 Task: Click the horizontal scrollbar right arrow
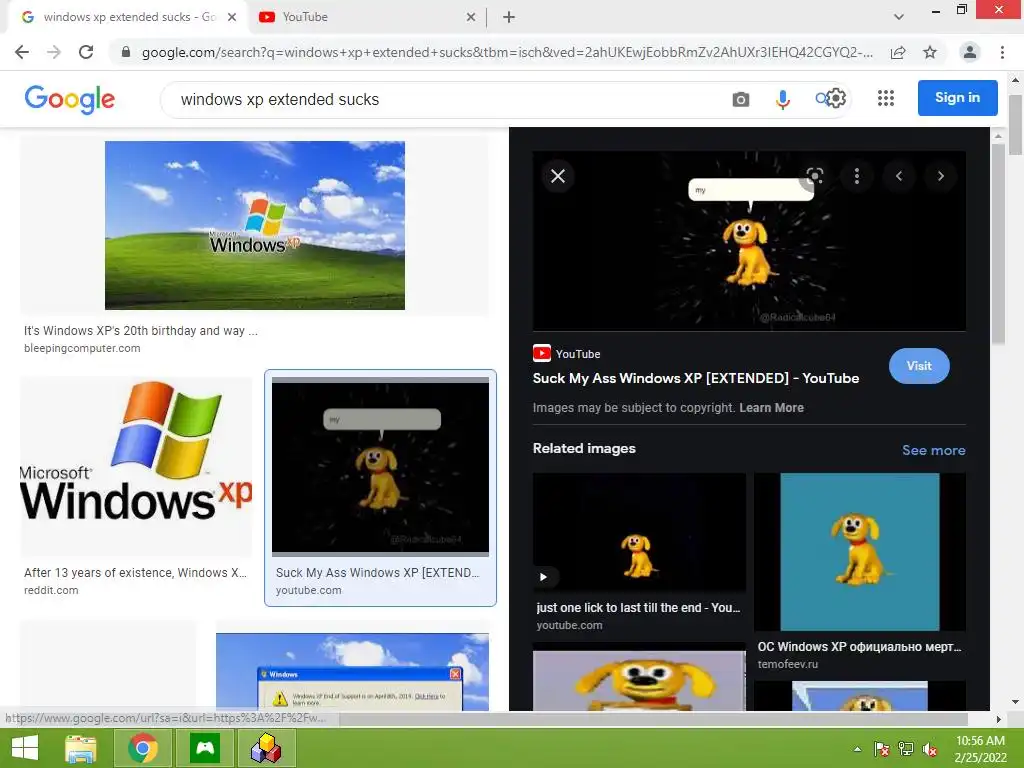click(998, 719)
